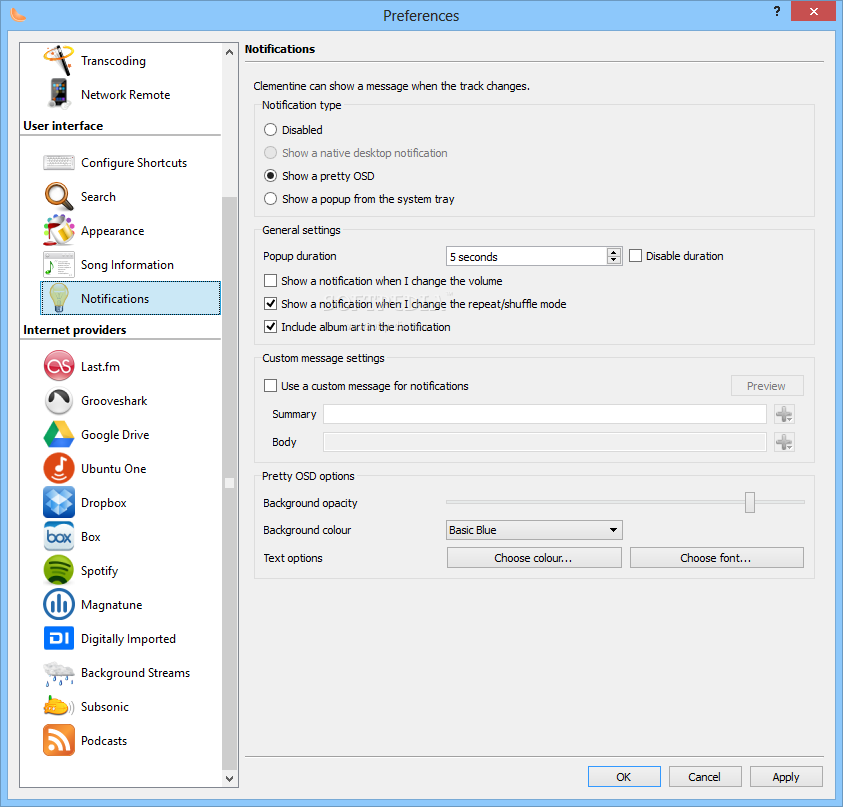The width and height of the screenshot is (843, 807).
Task: Click the Ubuntu One orange icon
Action: (59, 468)
